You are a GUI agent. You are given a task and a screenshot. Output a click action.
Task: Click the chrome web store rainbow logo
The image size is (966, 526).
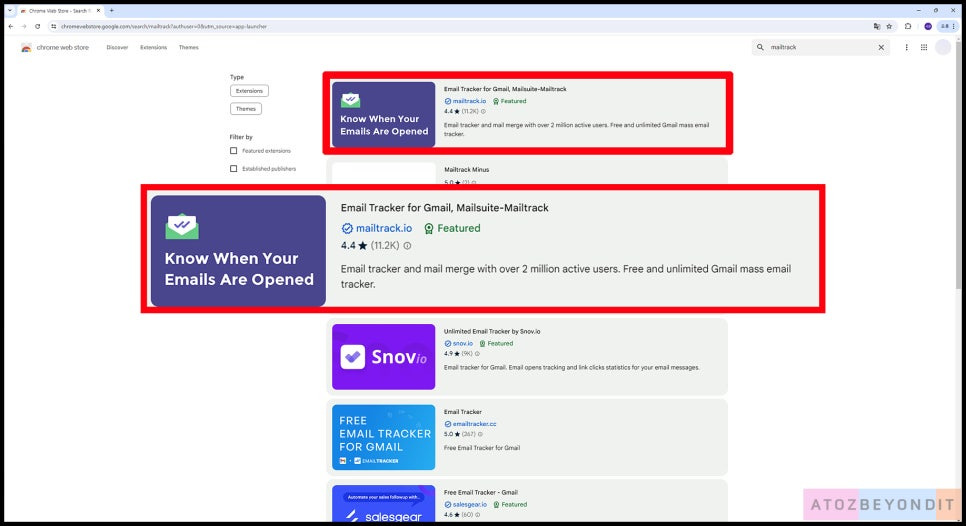coord(26,47)
